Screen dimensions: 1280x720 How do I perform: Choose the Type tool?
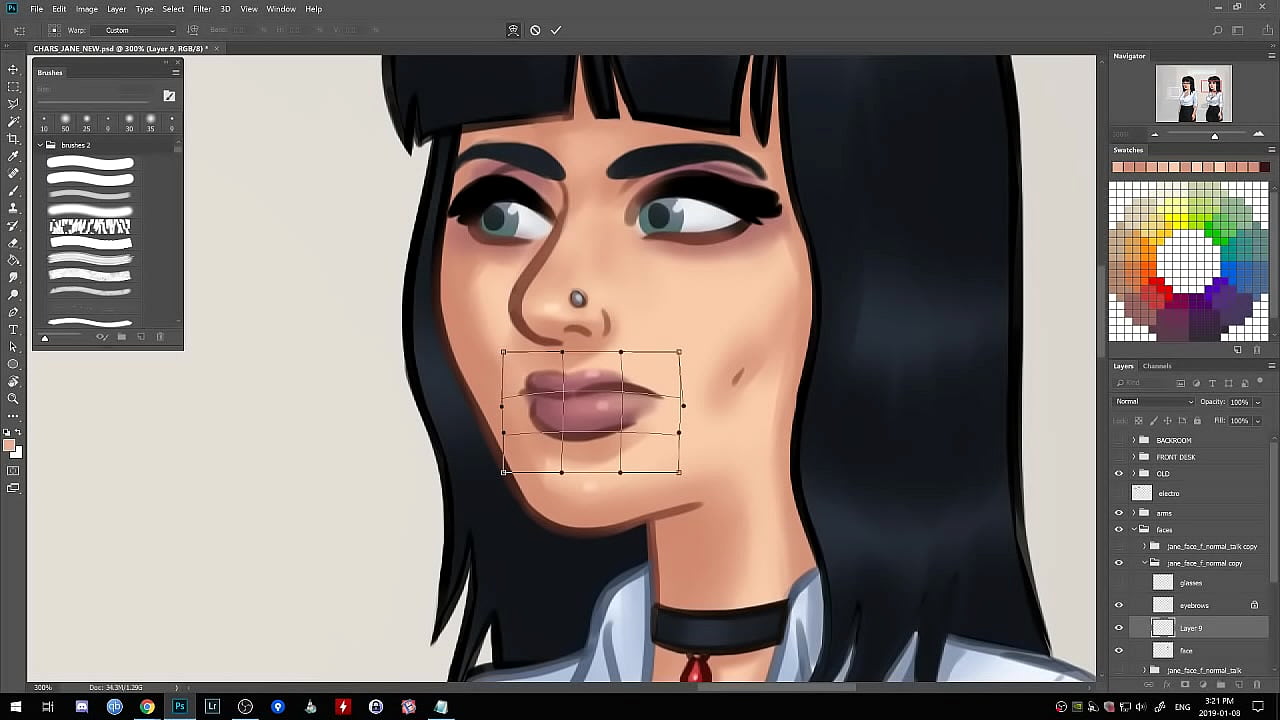[x=13, y=329]
